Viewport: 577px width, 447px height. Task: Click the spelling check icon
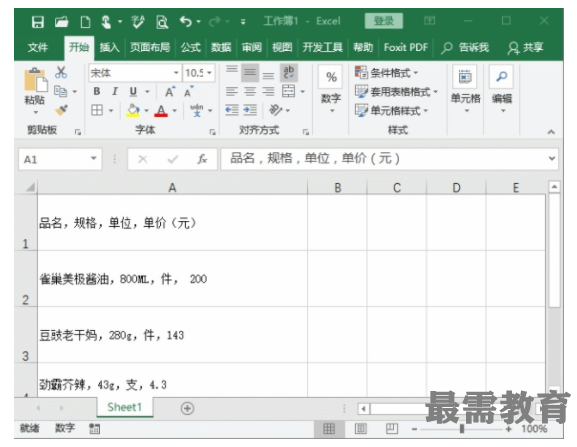(138, 22)
